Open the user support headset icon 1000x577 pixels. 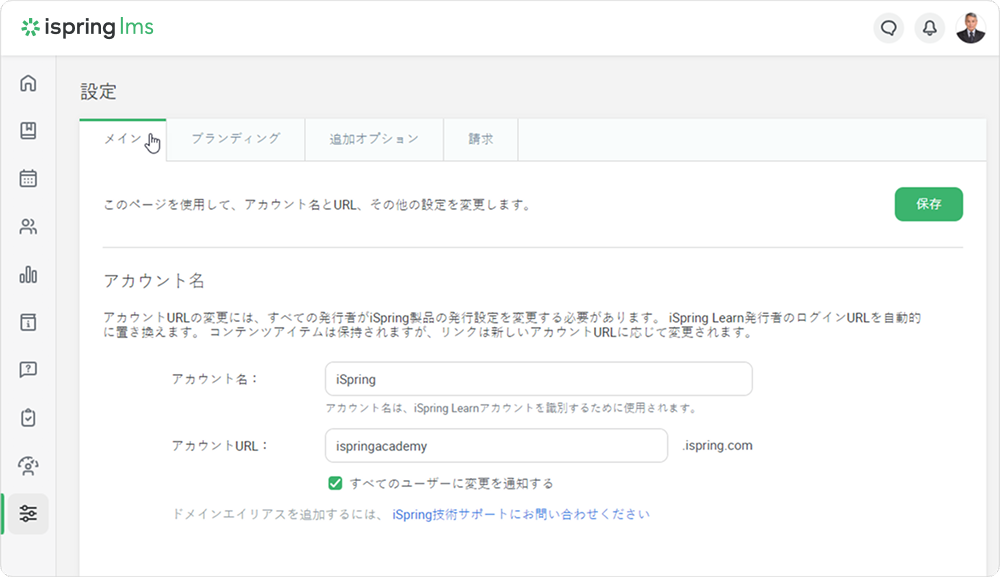28,465
